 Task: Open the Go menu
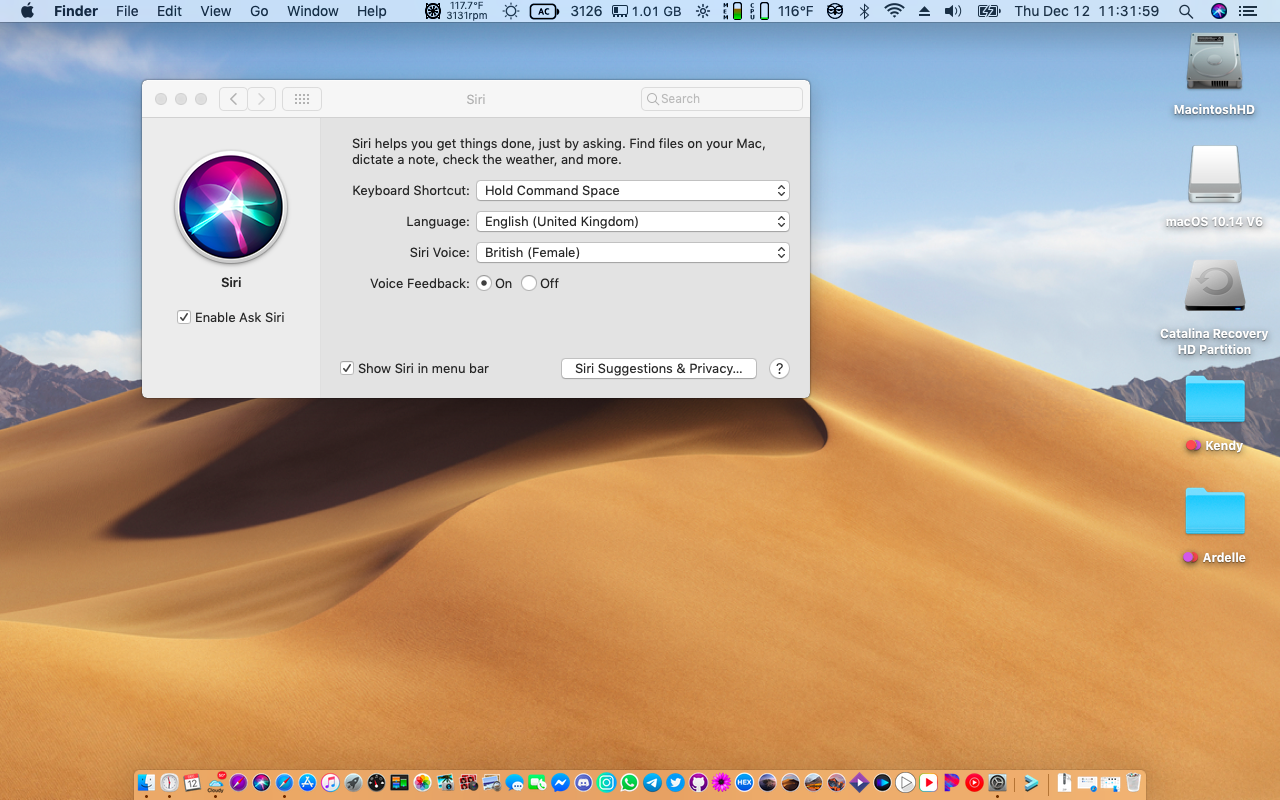point(259,11)
